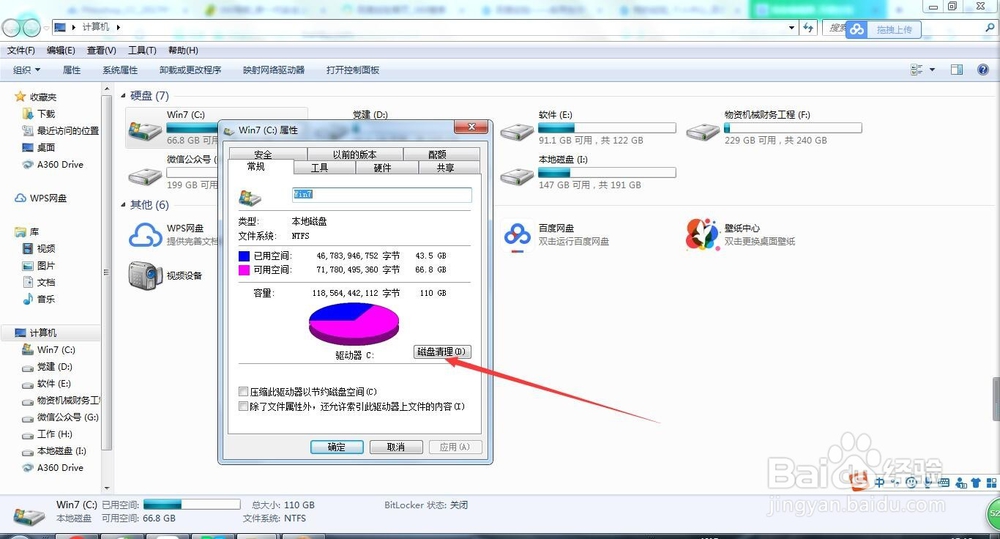This screenshot has height=539, width=1000.
Task: Click the refresh button beside address bar
Action: coord(808,27)
